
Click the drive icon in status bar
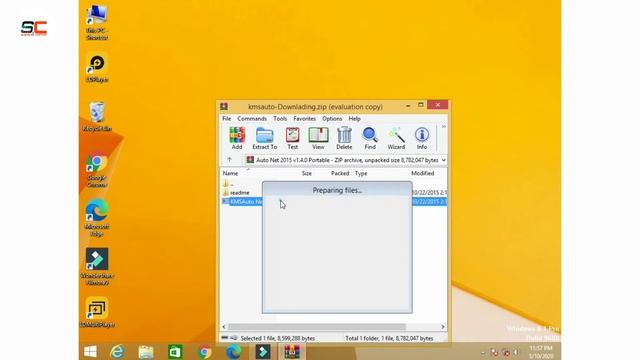click(224, 338)
